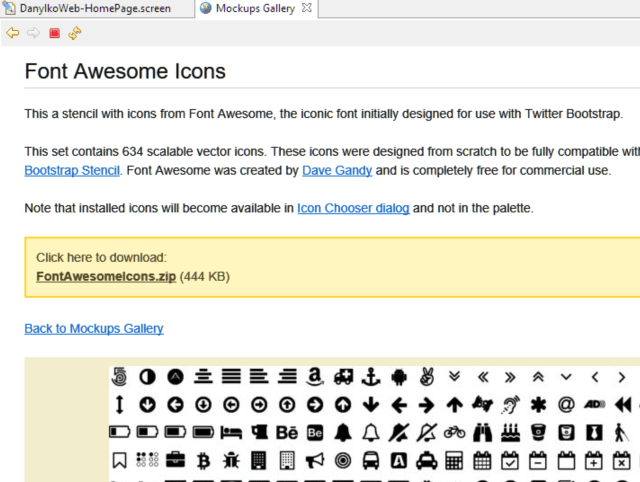This screenshot has height=482, width=640.
Task: Click the blind person with cane icon
Action: click(622, 433)
